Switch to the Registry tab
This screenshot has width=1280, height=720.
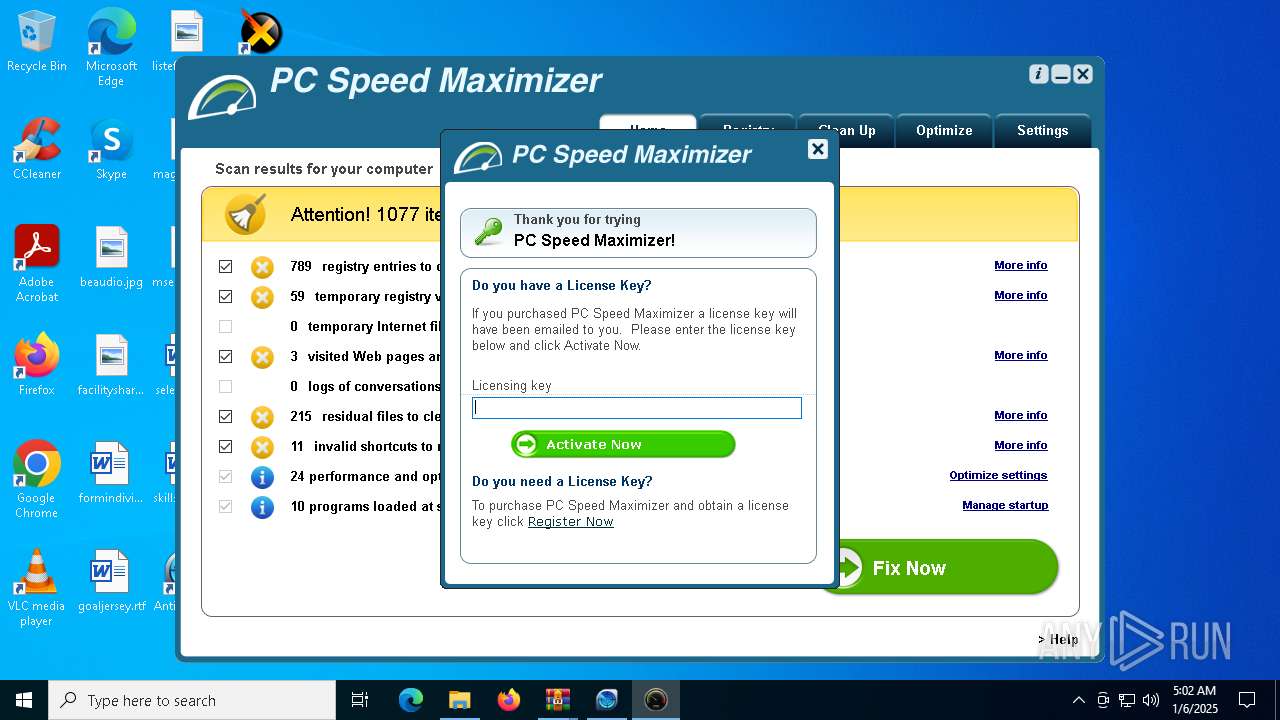[x=748, y=123]
